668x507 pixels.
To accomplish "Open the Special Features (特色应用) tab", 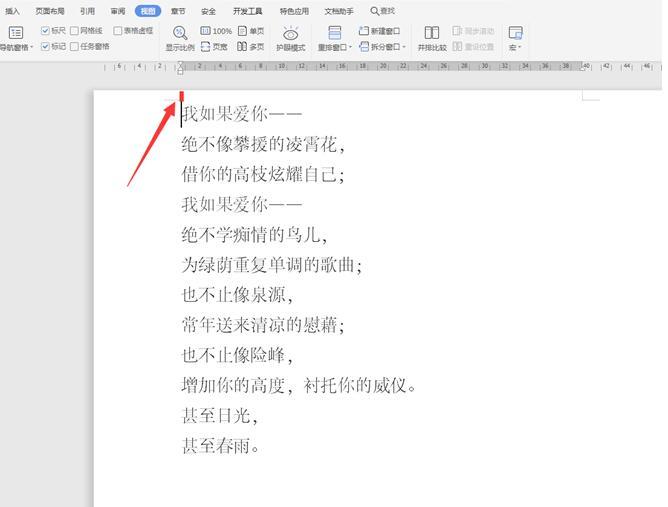I will (294, 11).
